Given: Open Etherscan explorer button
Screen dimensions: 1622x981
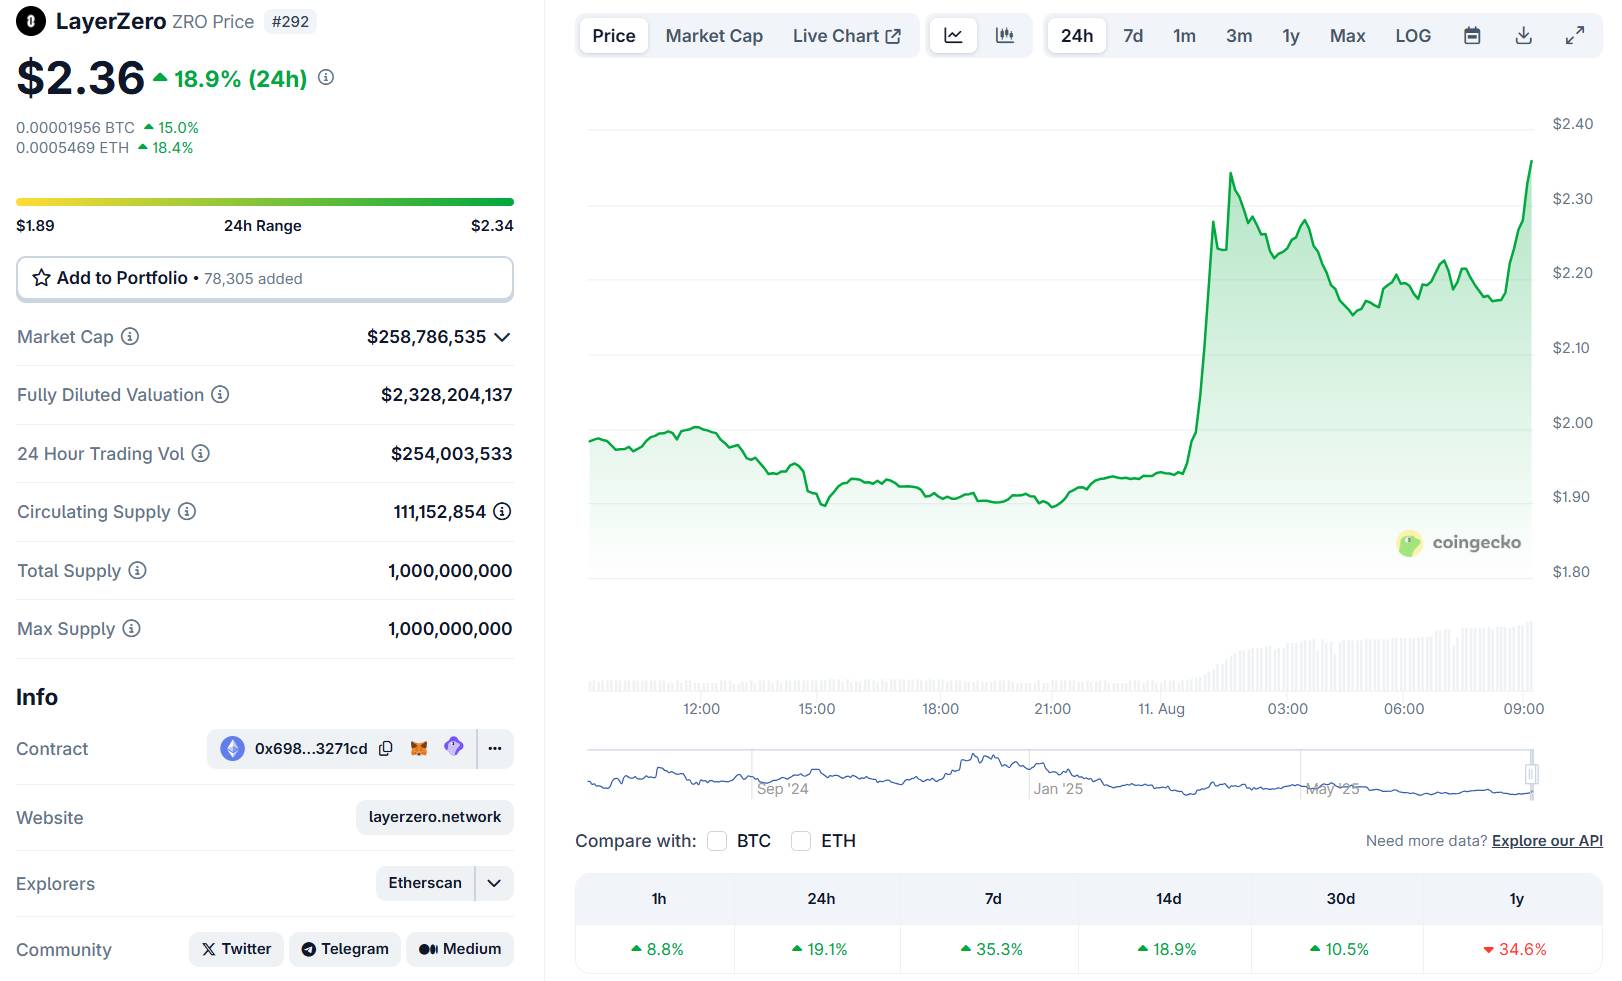Looking at the screenshot, I should click(x=425, y=883).
